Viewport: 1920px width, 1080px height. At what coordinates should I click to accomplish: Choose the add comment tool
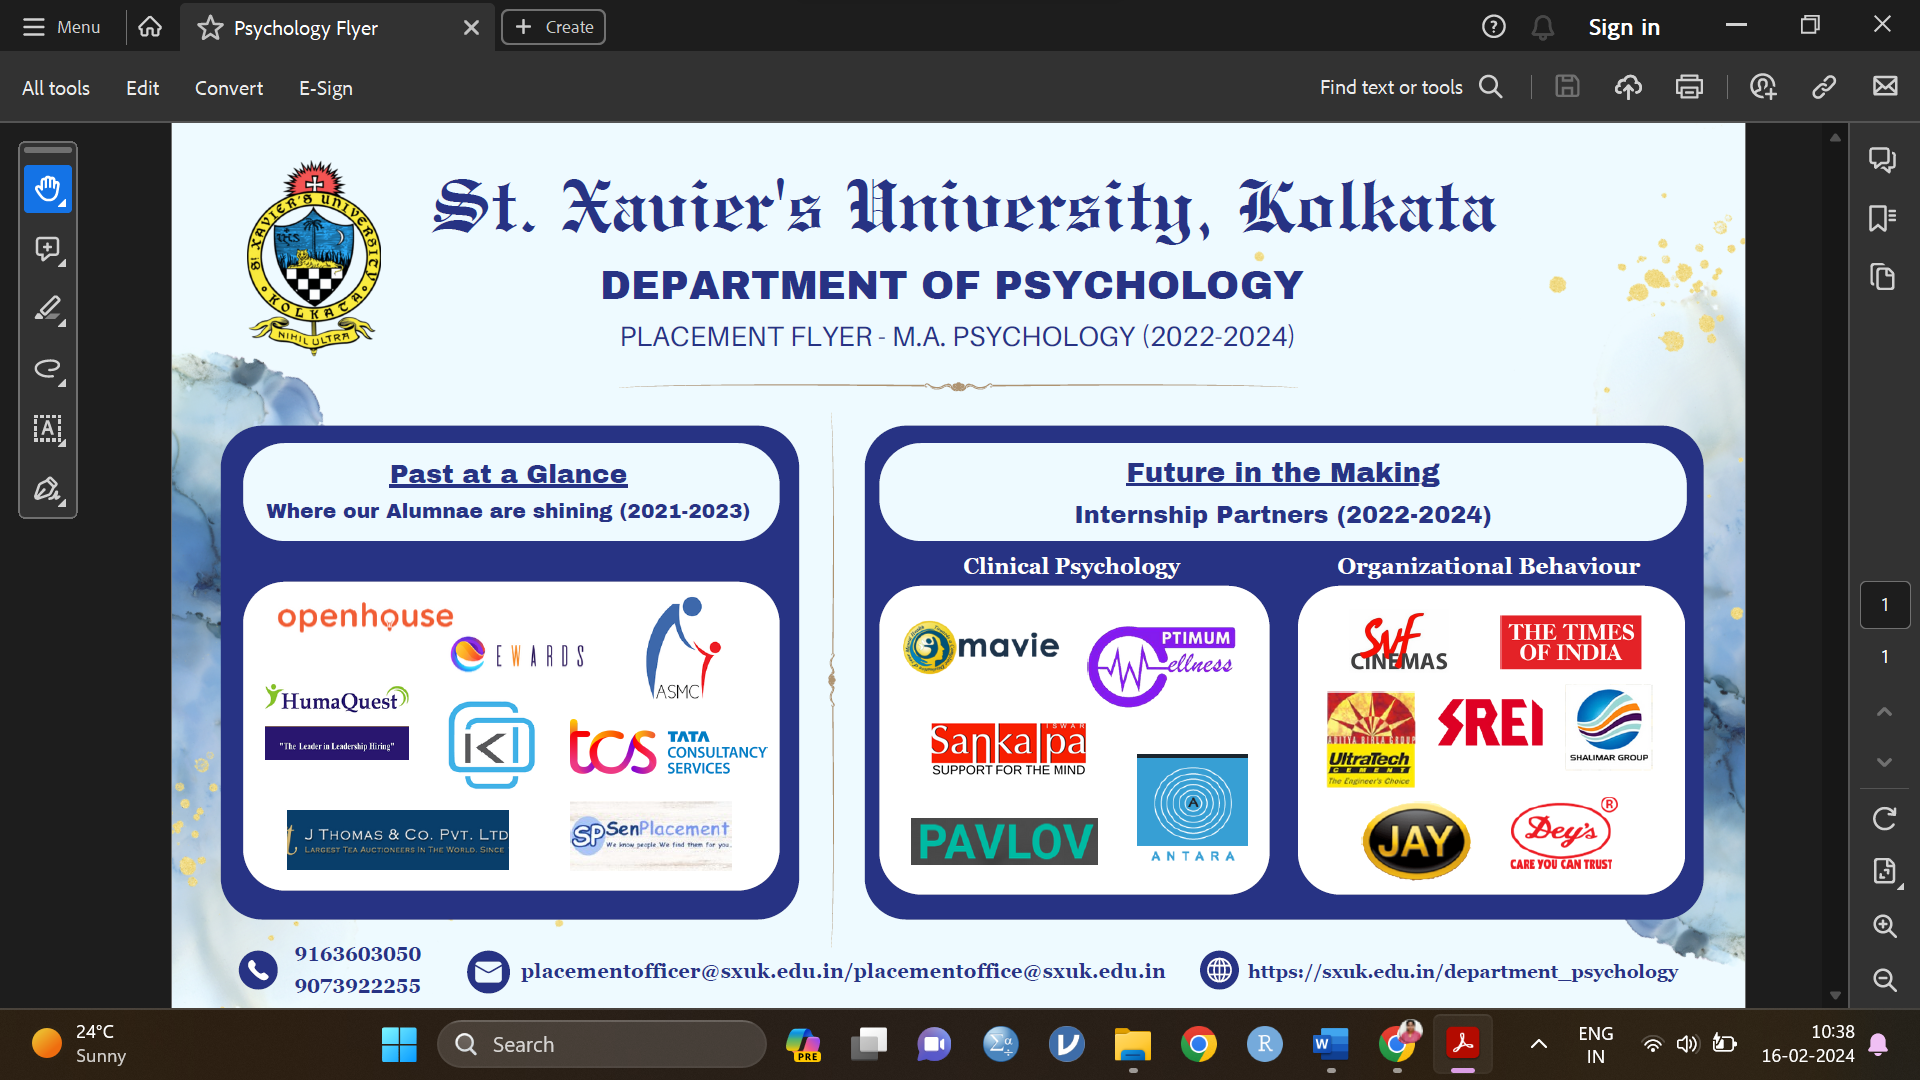[47, 249]
